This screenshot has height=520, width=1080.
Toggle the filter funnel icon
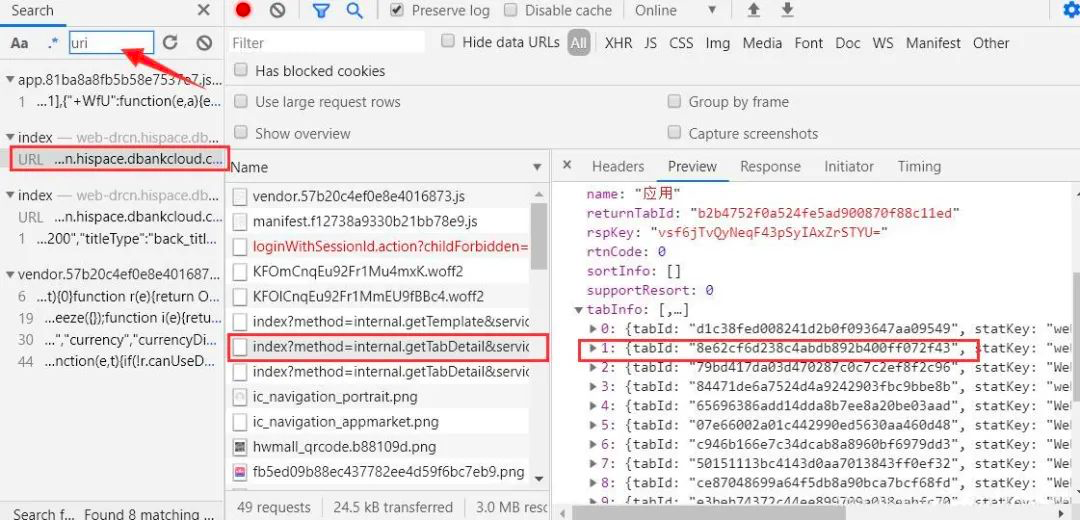[x=321, y=10]
